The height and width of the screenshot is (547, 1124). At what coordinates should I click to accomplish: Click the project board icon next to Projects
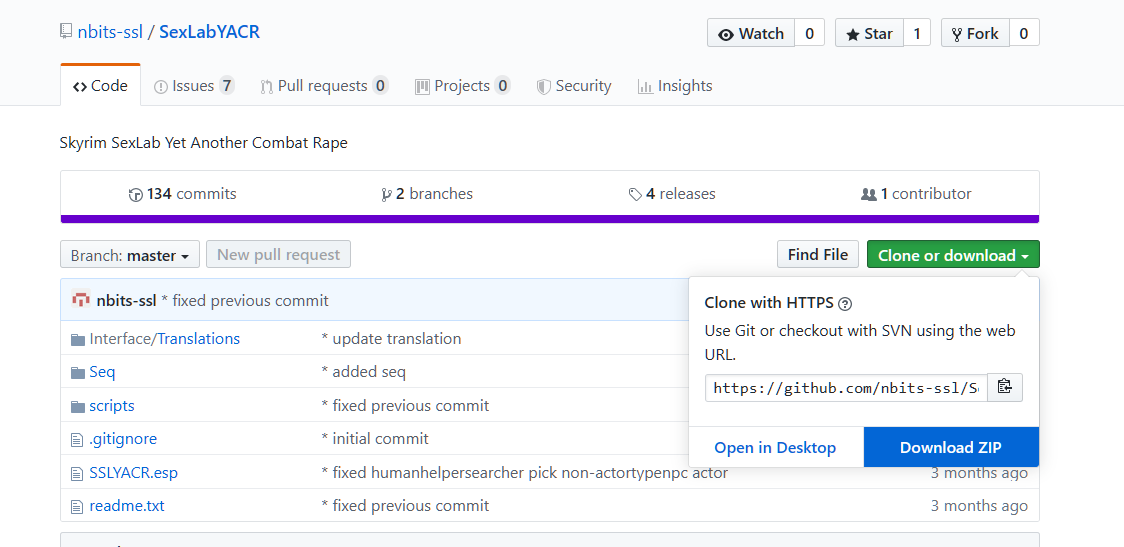click(x=422, y=87)
